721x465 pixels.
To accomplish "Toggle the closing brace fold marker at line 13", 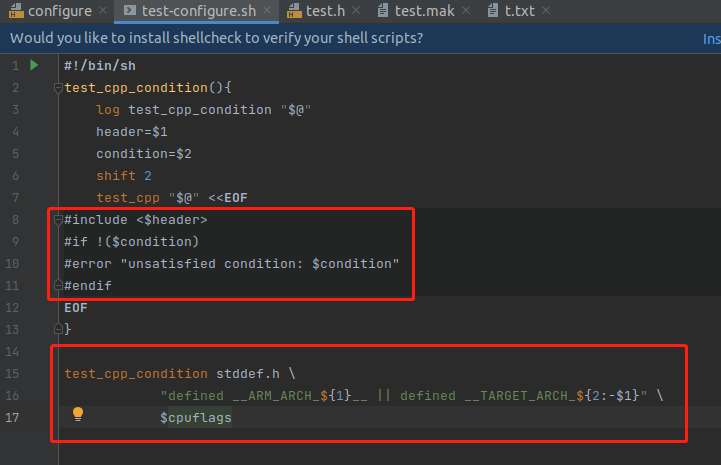I will 58,329.
